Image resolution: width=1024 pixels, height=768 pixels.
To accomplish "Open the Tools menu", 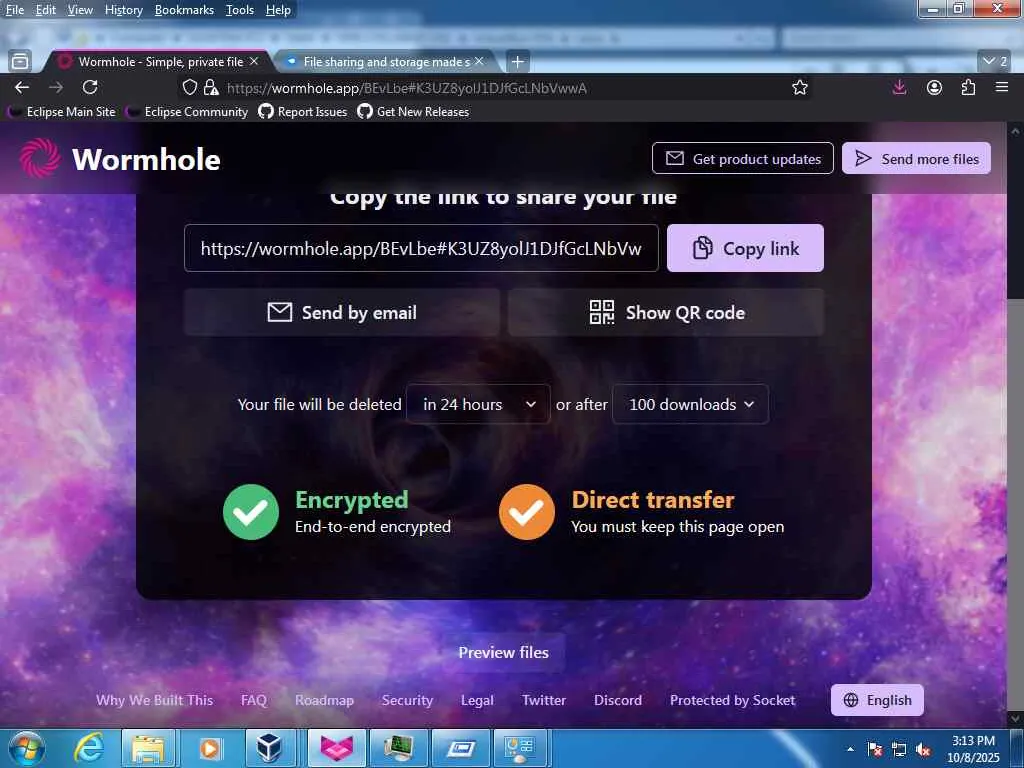I will coord(240,10).
